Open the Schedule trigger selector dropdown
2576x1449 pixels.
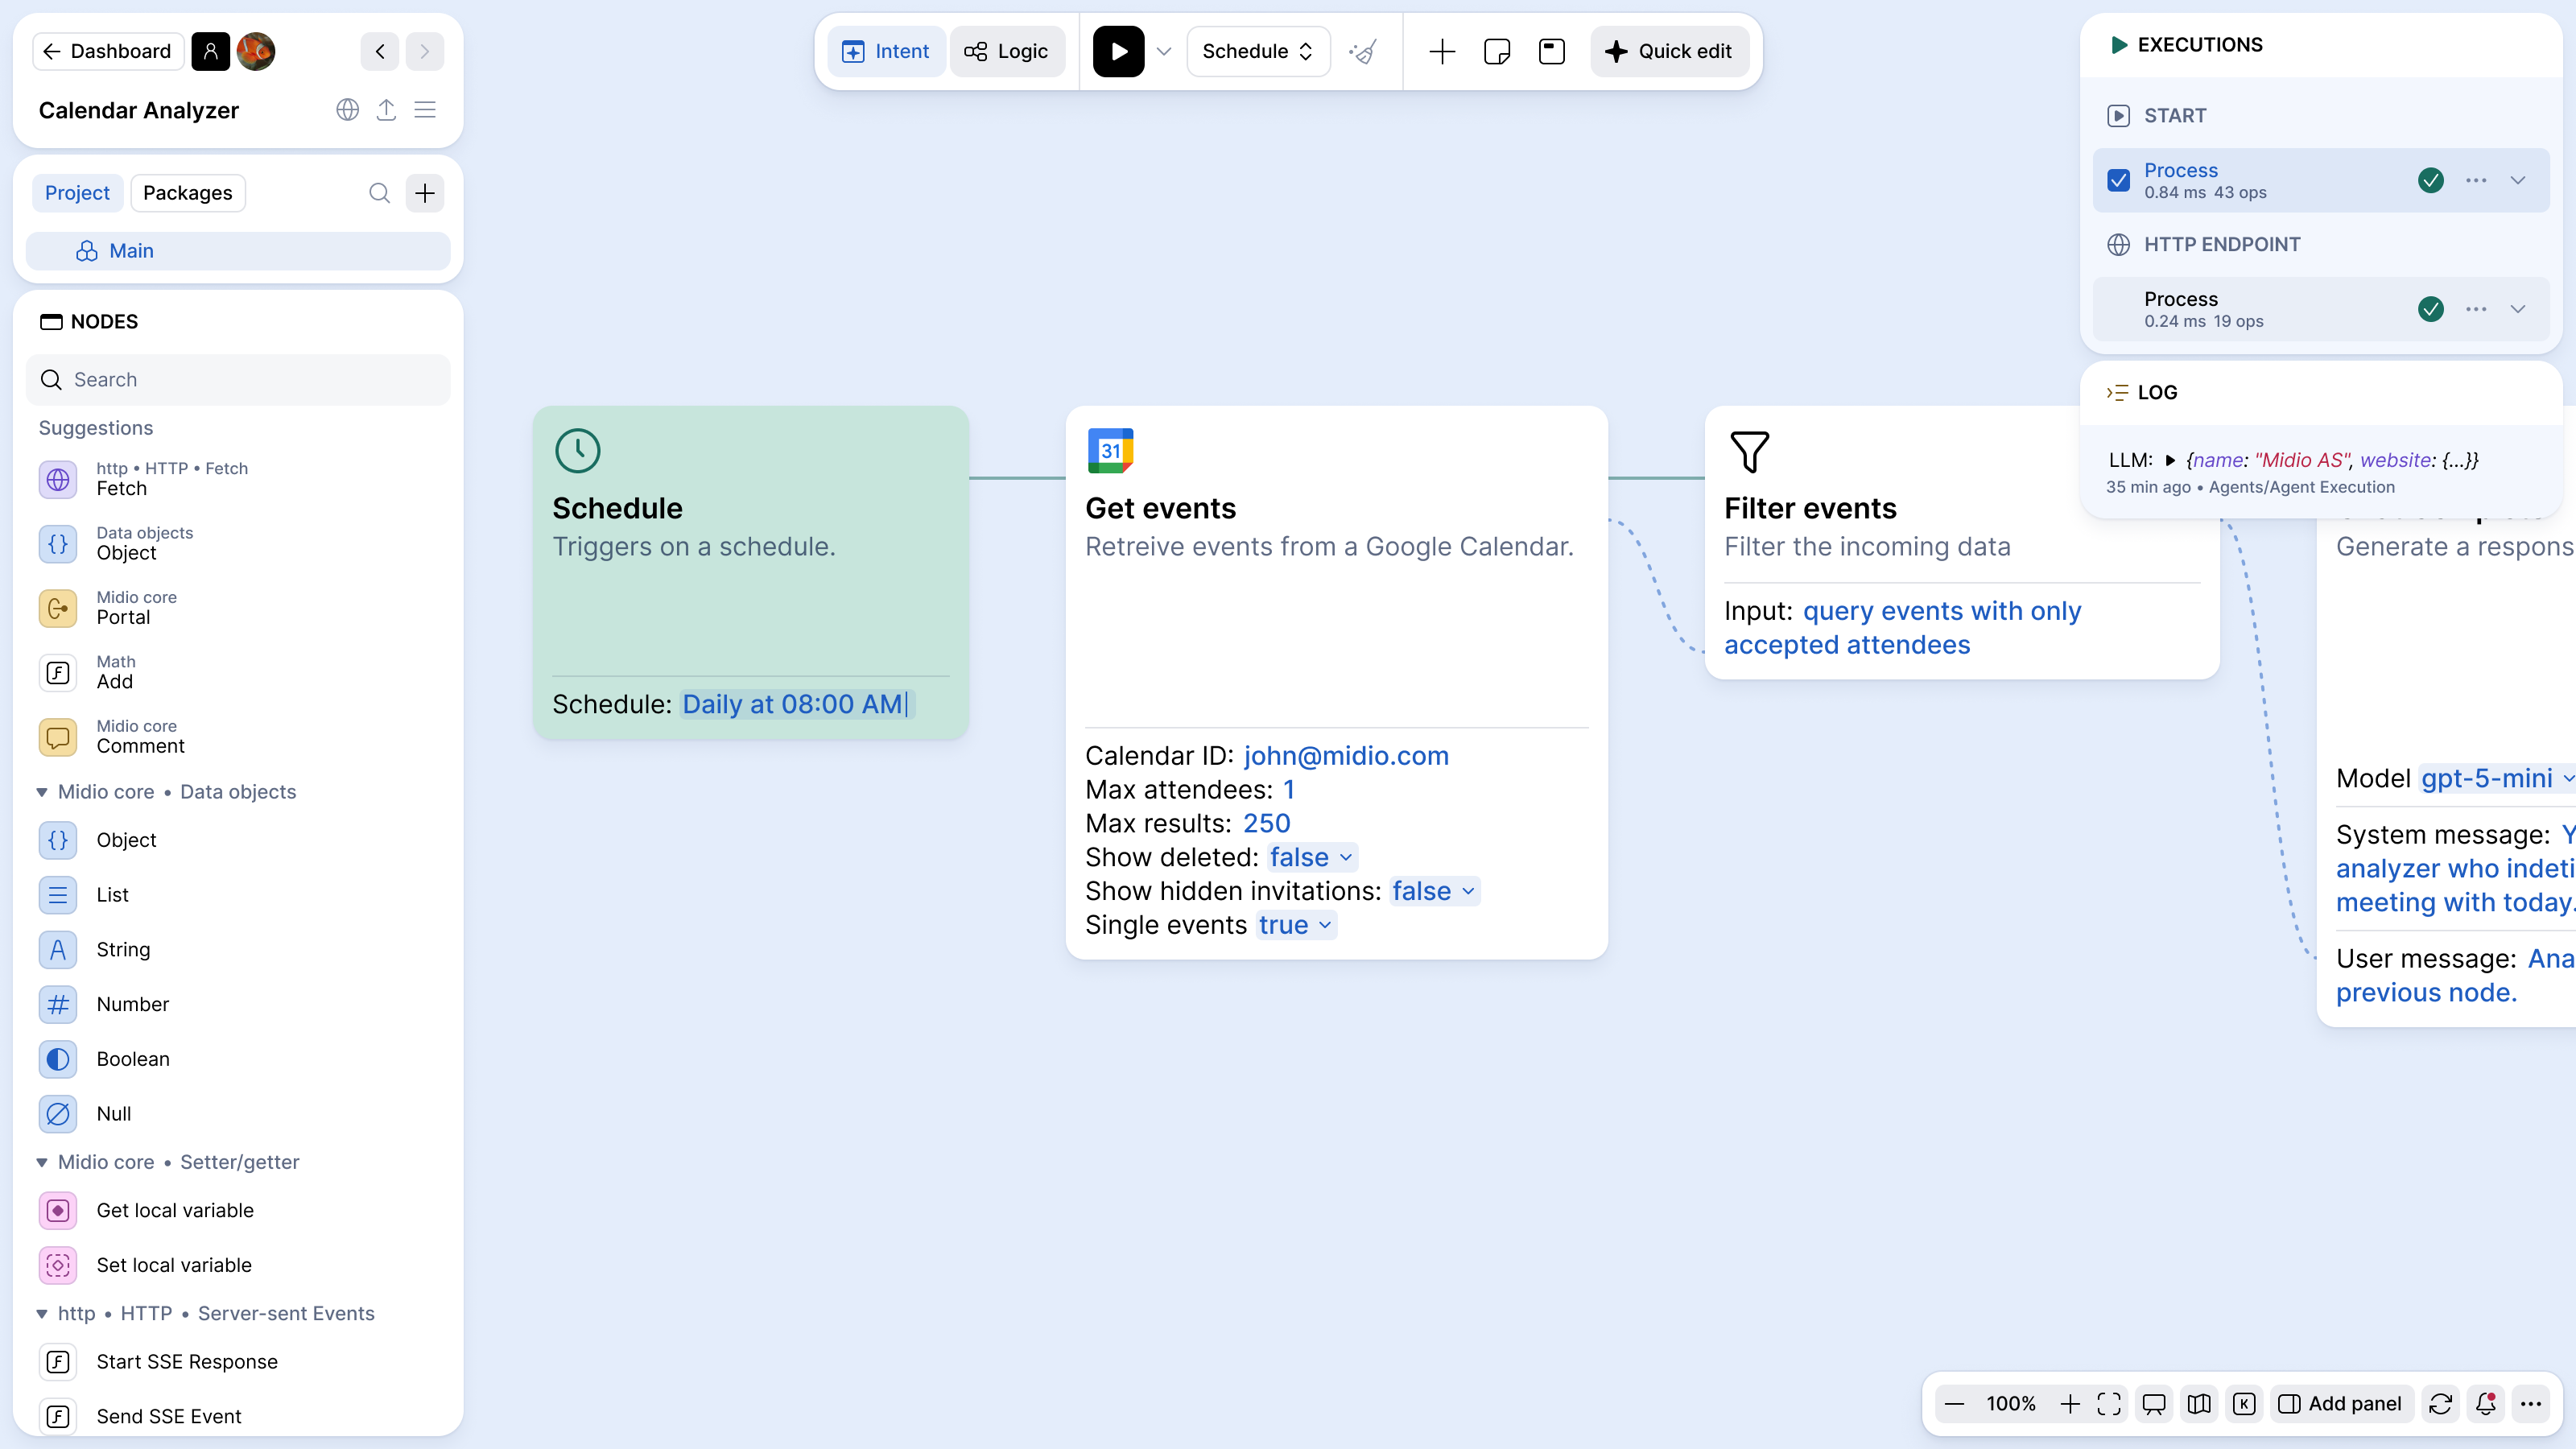tap(1257, 51)
